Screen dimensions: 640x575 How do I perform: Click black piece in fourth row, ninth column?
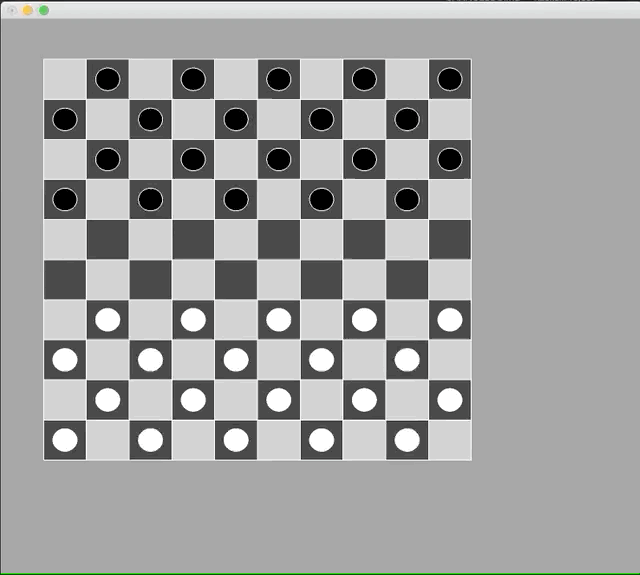tap(407, 199)
